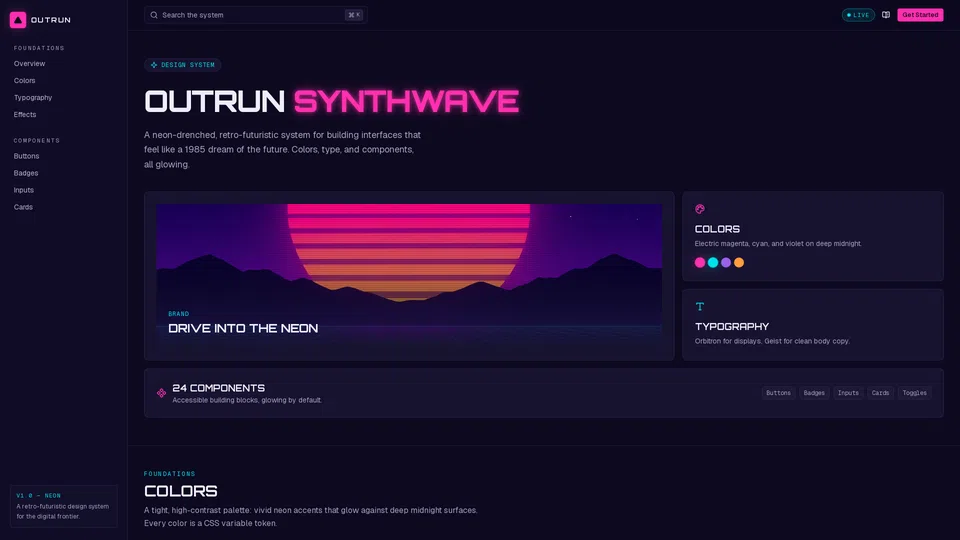Open Overview in the sidebar
The height and width of the screenshot is (540, 960).
click(29, 64)
